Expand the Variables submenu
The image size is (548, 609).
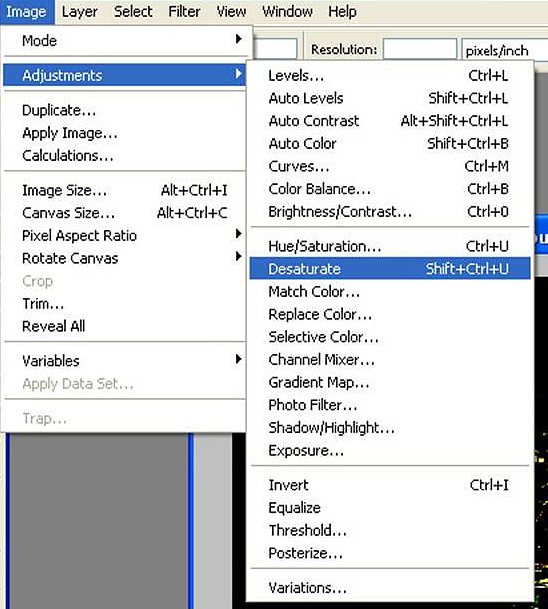pyautogui.click(x=124, y=361)
